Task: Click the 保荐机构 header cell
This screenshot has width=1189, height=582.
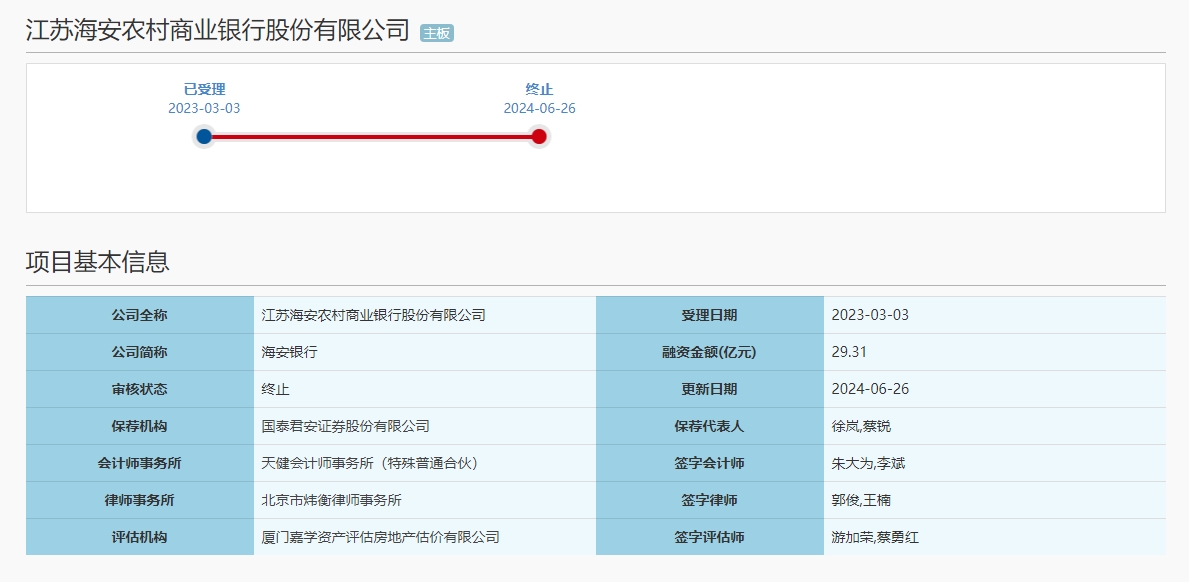Action: pyautogui.click(x=140, y=427)
